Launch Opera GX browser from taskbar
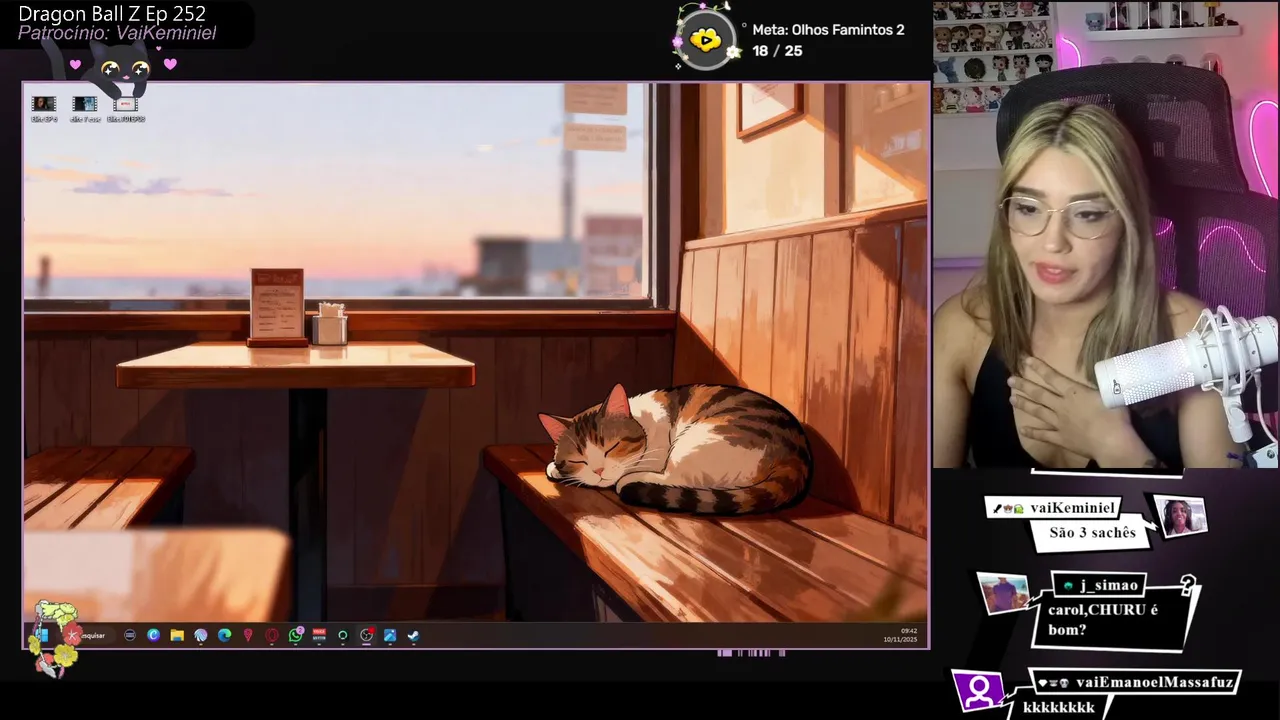The width and height of the screenshot is (1280, 720). 272,635
